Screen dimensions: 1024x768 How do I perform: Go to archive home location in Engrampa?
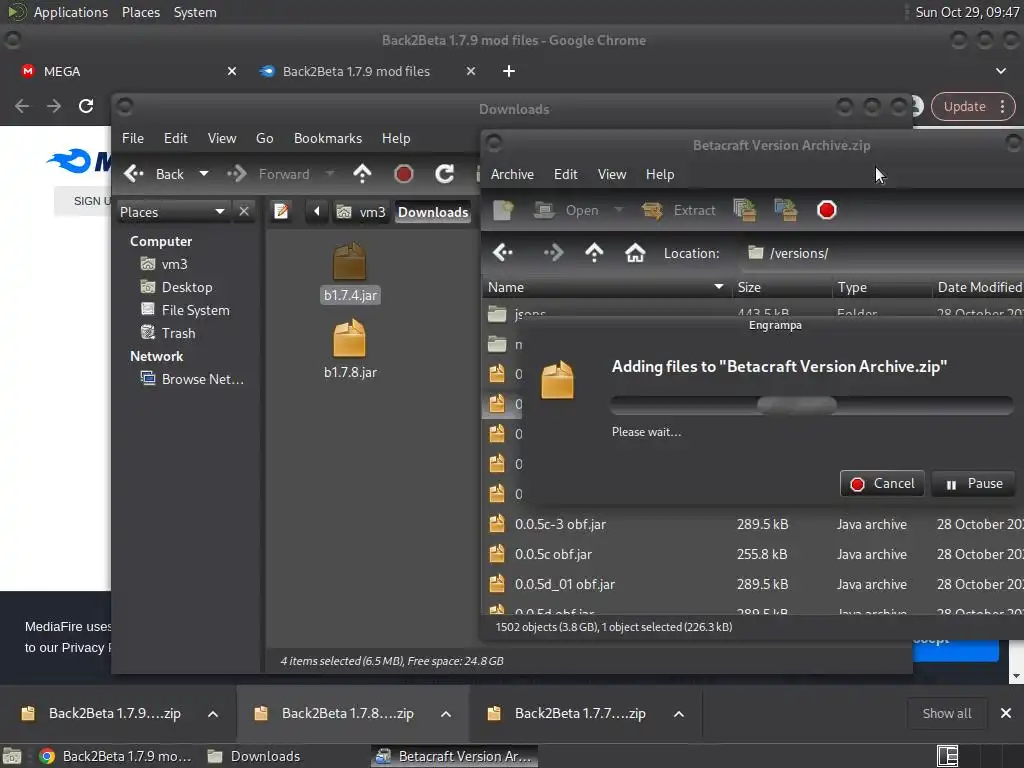pyautogui.click(x=635, y=253)
